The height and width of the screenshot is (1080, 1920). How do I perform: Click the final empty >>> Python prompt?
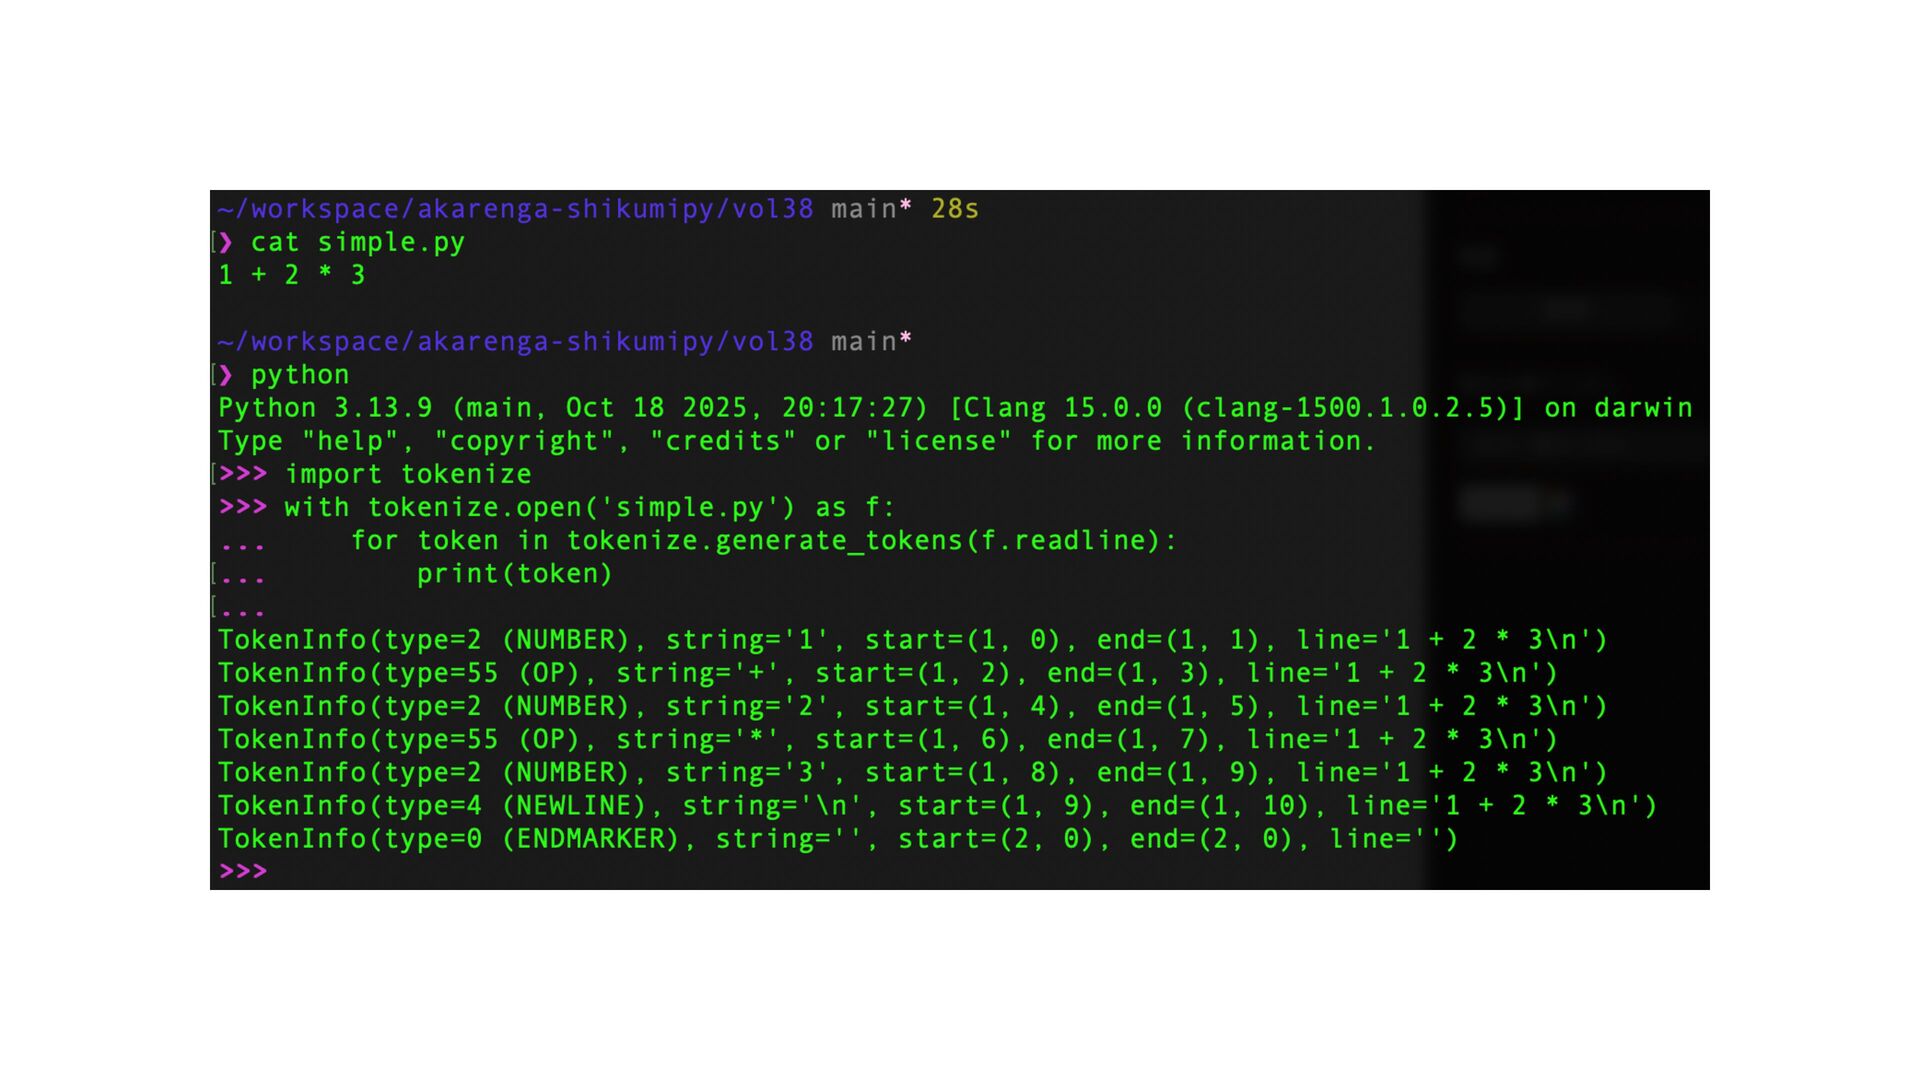tap(243, 871)
